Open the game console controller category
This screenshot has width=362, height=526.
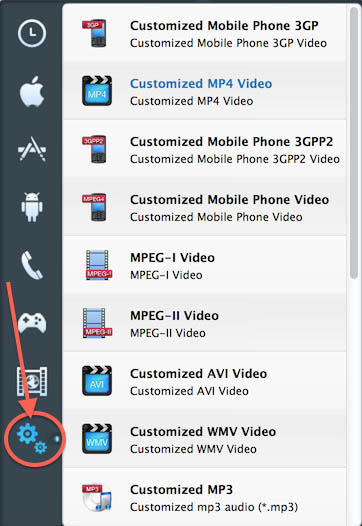pyautogui.click(x=32, y=323)
